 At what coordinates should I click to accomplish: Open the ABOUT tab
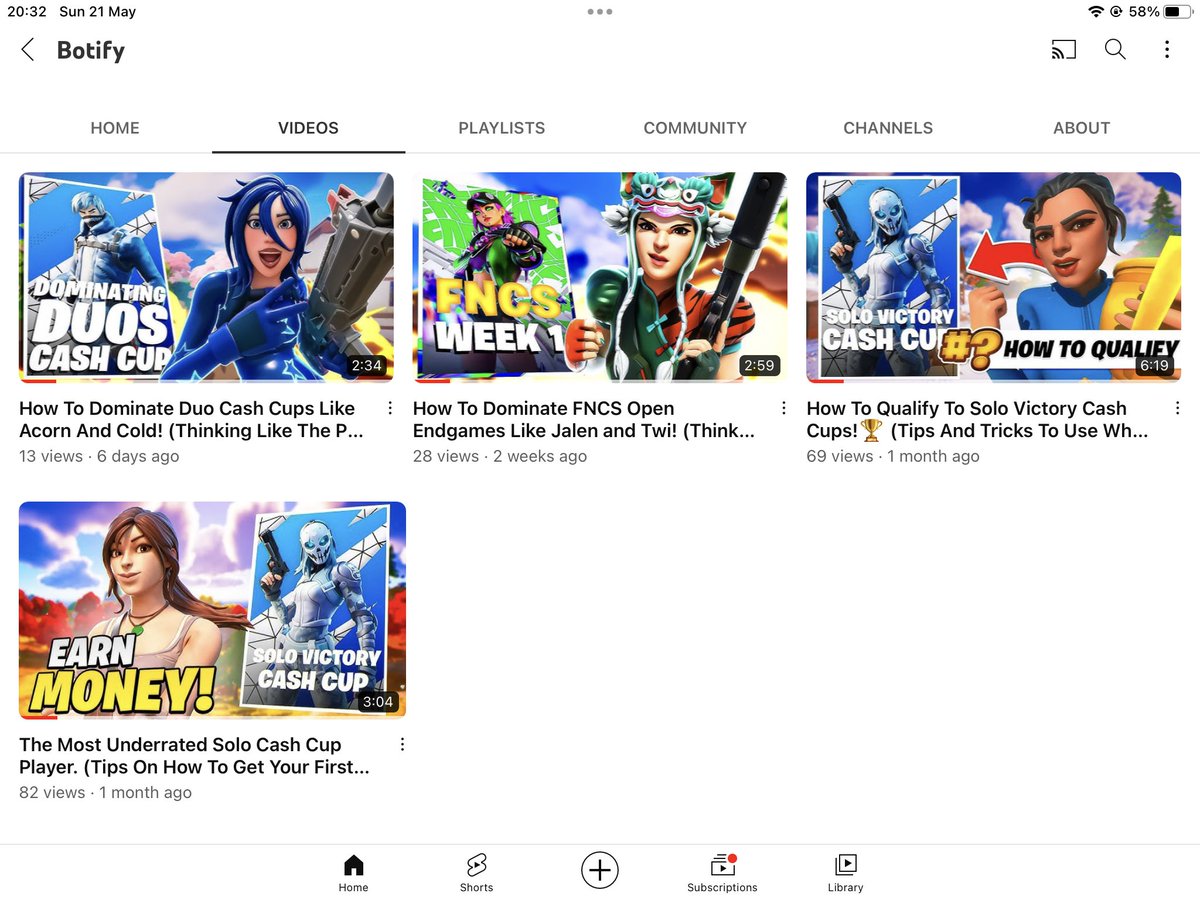click(x=1082, y=128)
